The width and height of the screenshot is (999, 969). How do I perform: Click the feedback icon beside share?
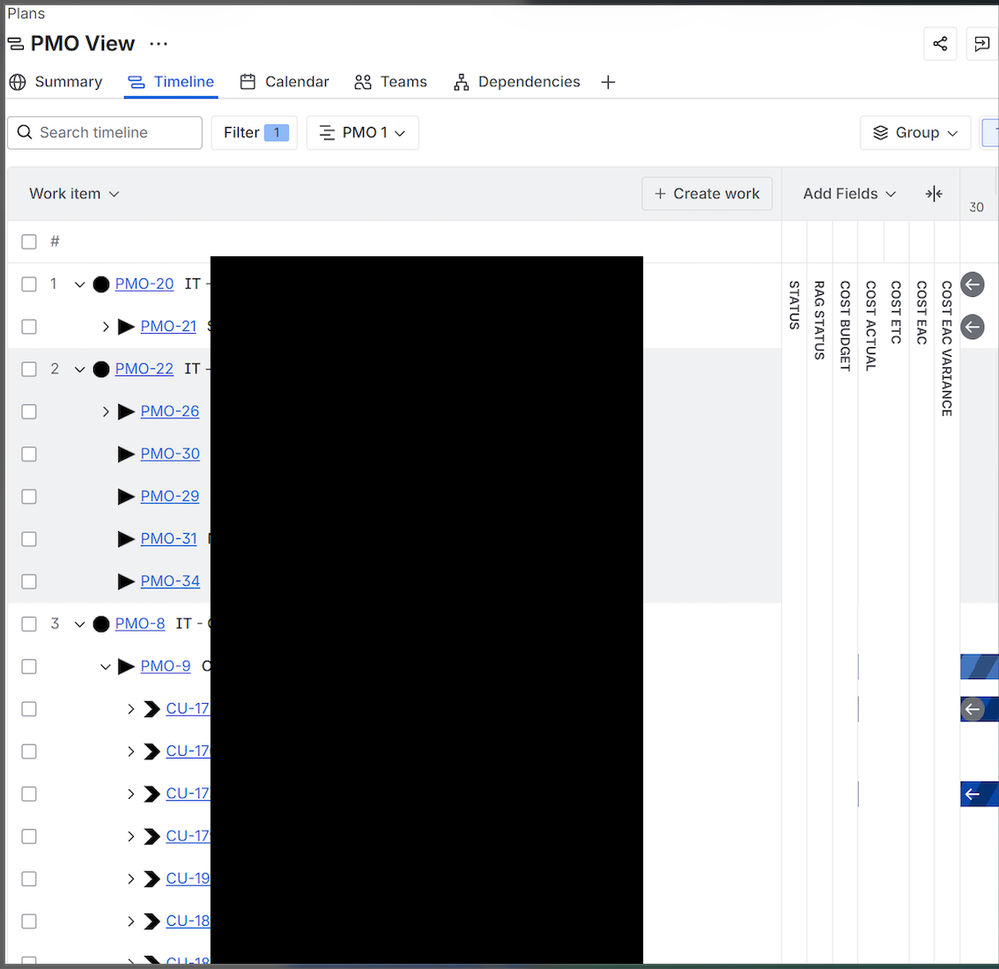[982, 43]
